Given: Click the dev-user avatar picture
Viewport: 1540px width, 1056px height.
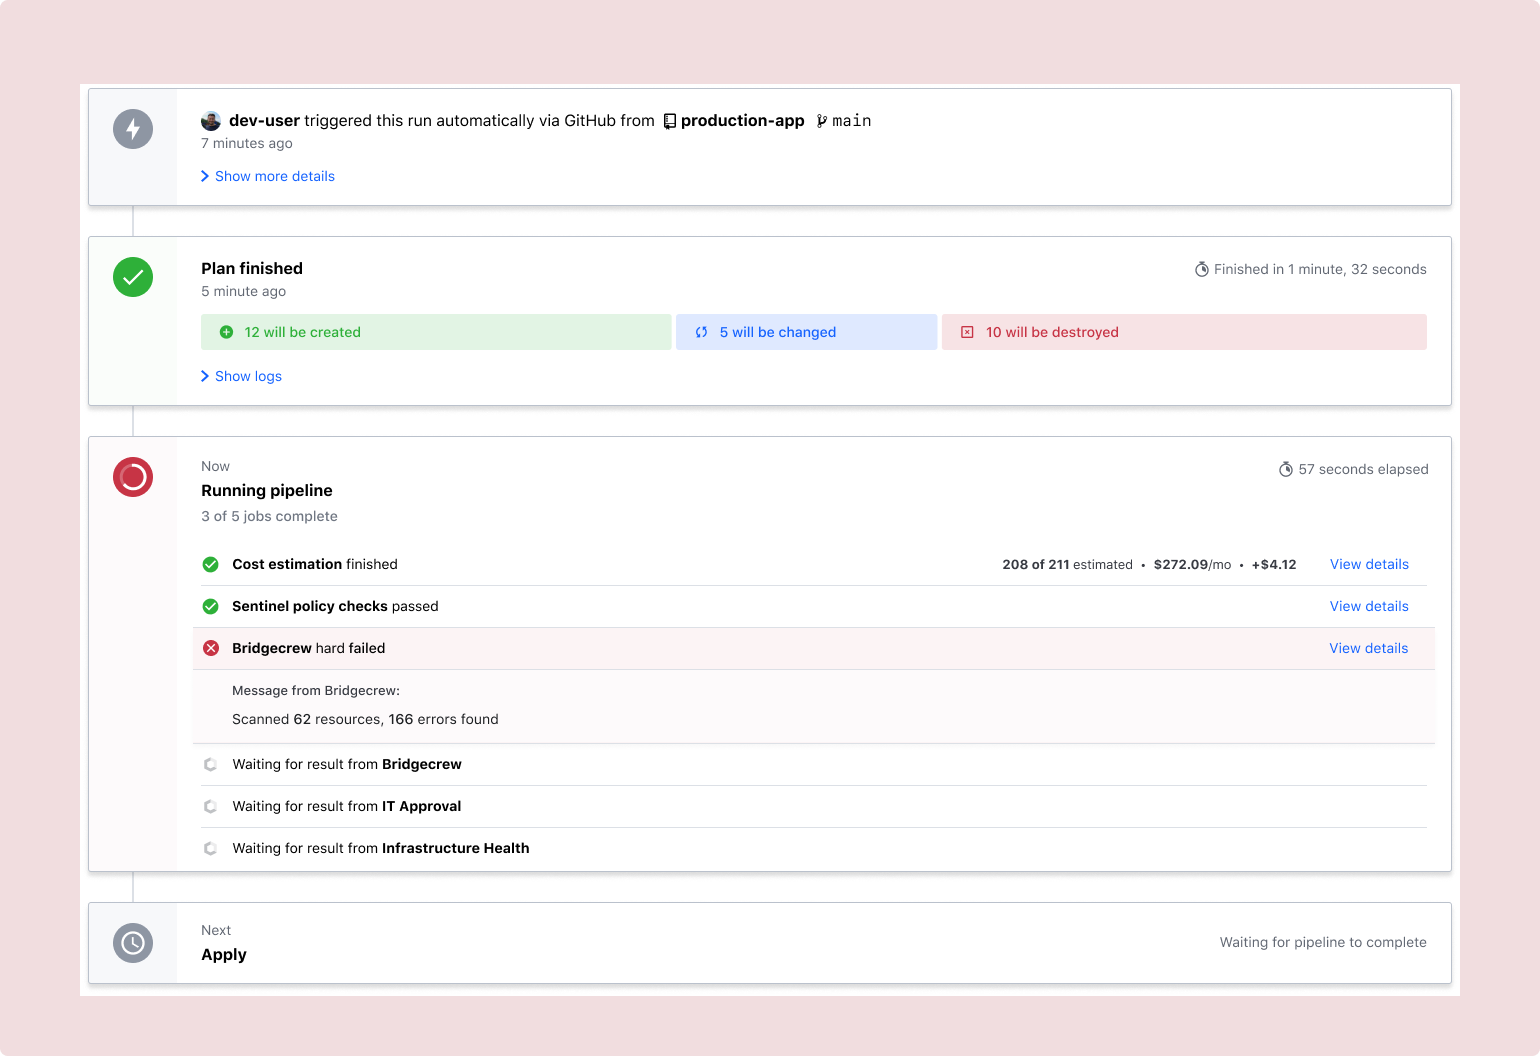Looking at the screenshot, I should [211, 121].
